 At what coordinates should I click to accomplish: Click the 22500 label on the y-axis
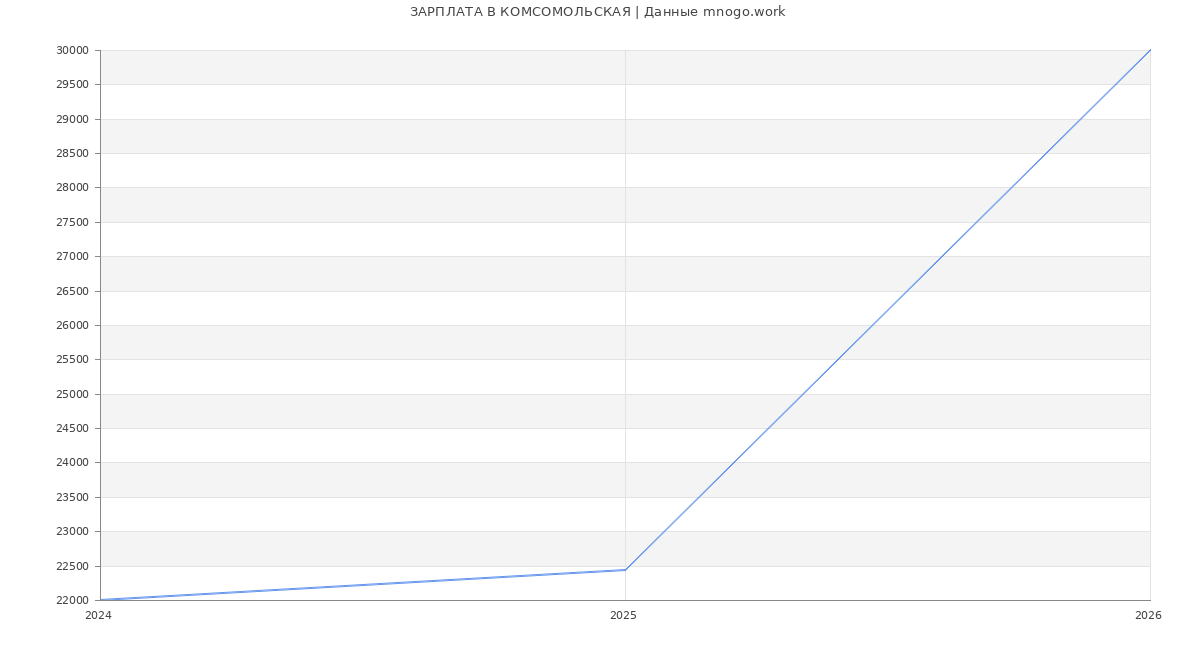tap(73, 566)
